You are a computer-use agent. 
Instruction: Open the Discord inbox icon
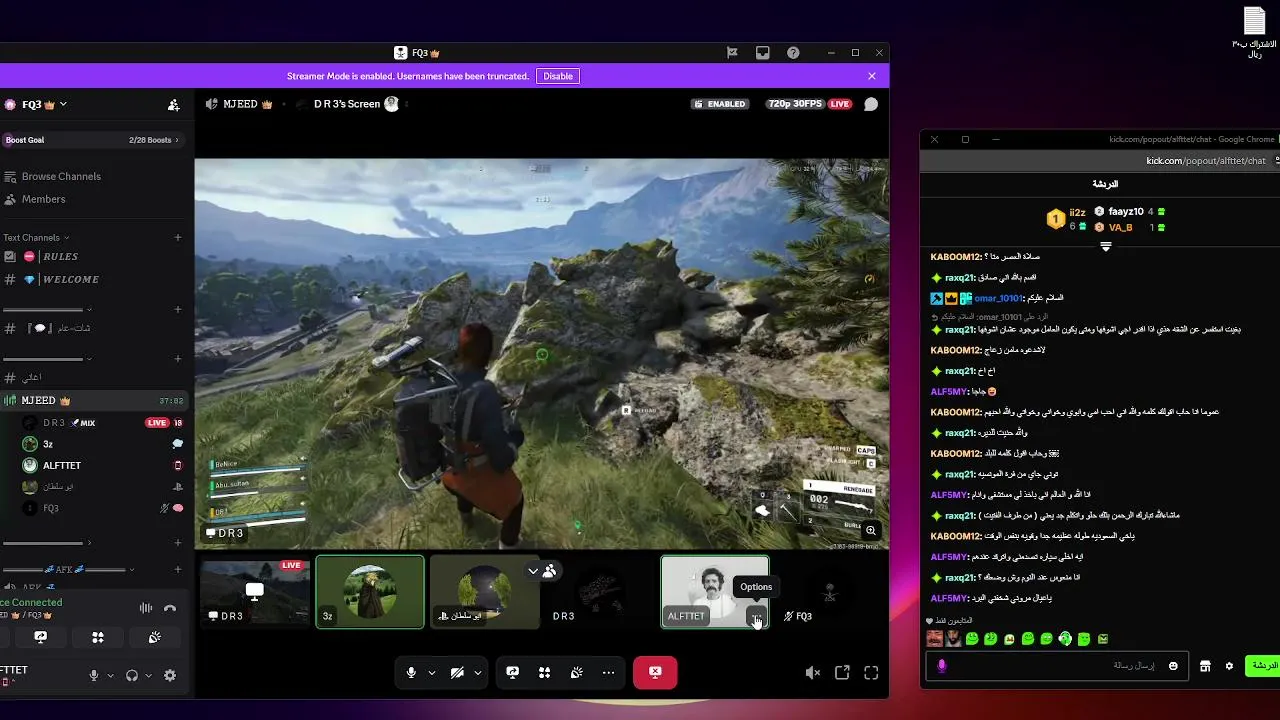click(762, 53)
